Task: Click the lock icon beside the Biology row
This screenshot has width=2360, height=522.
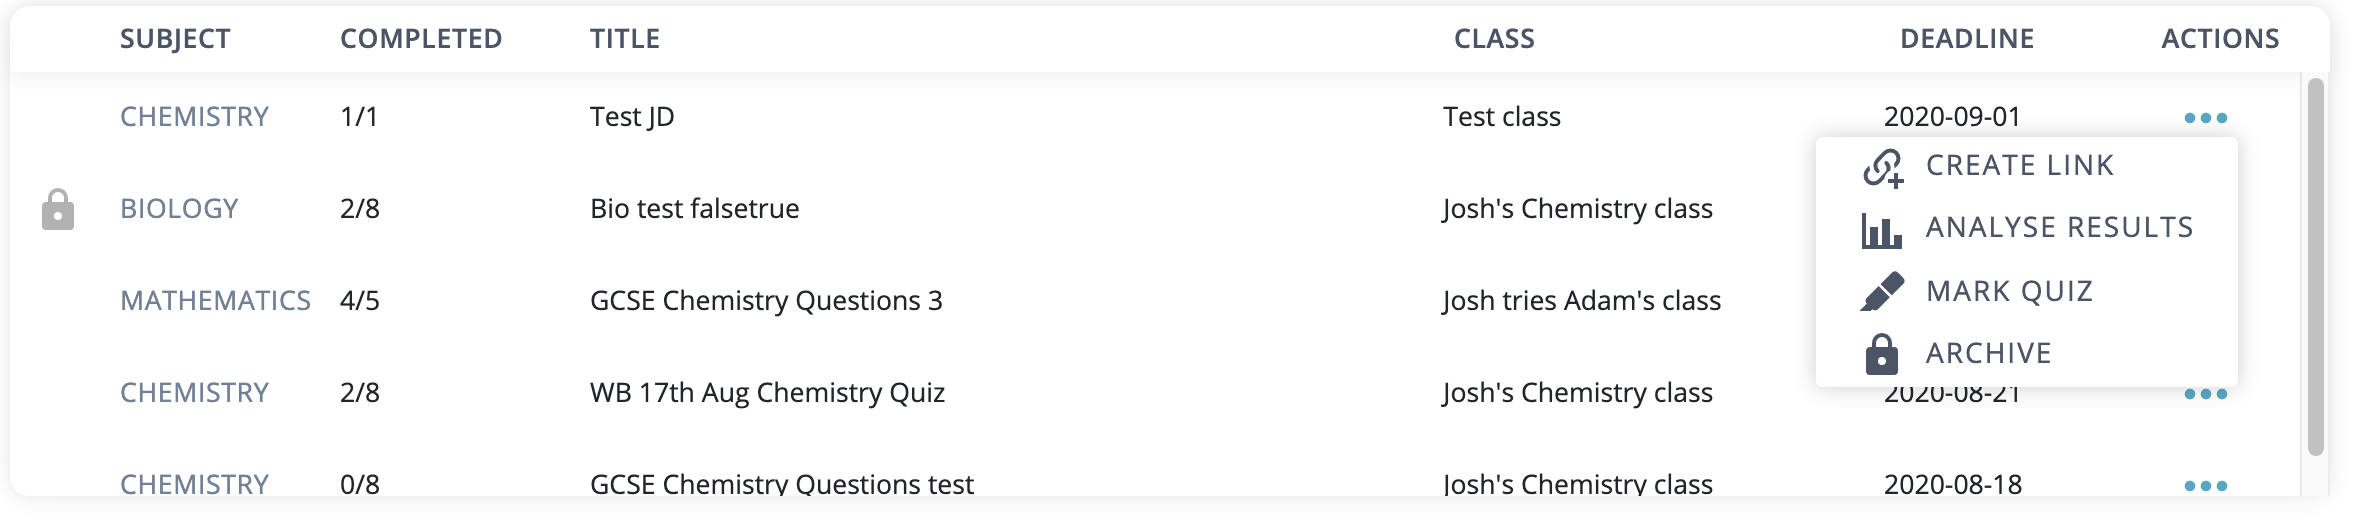Action: [x=58, y=210]
